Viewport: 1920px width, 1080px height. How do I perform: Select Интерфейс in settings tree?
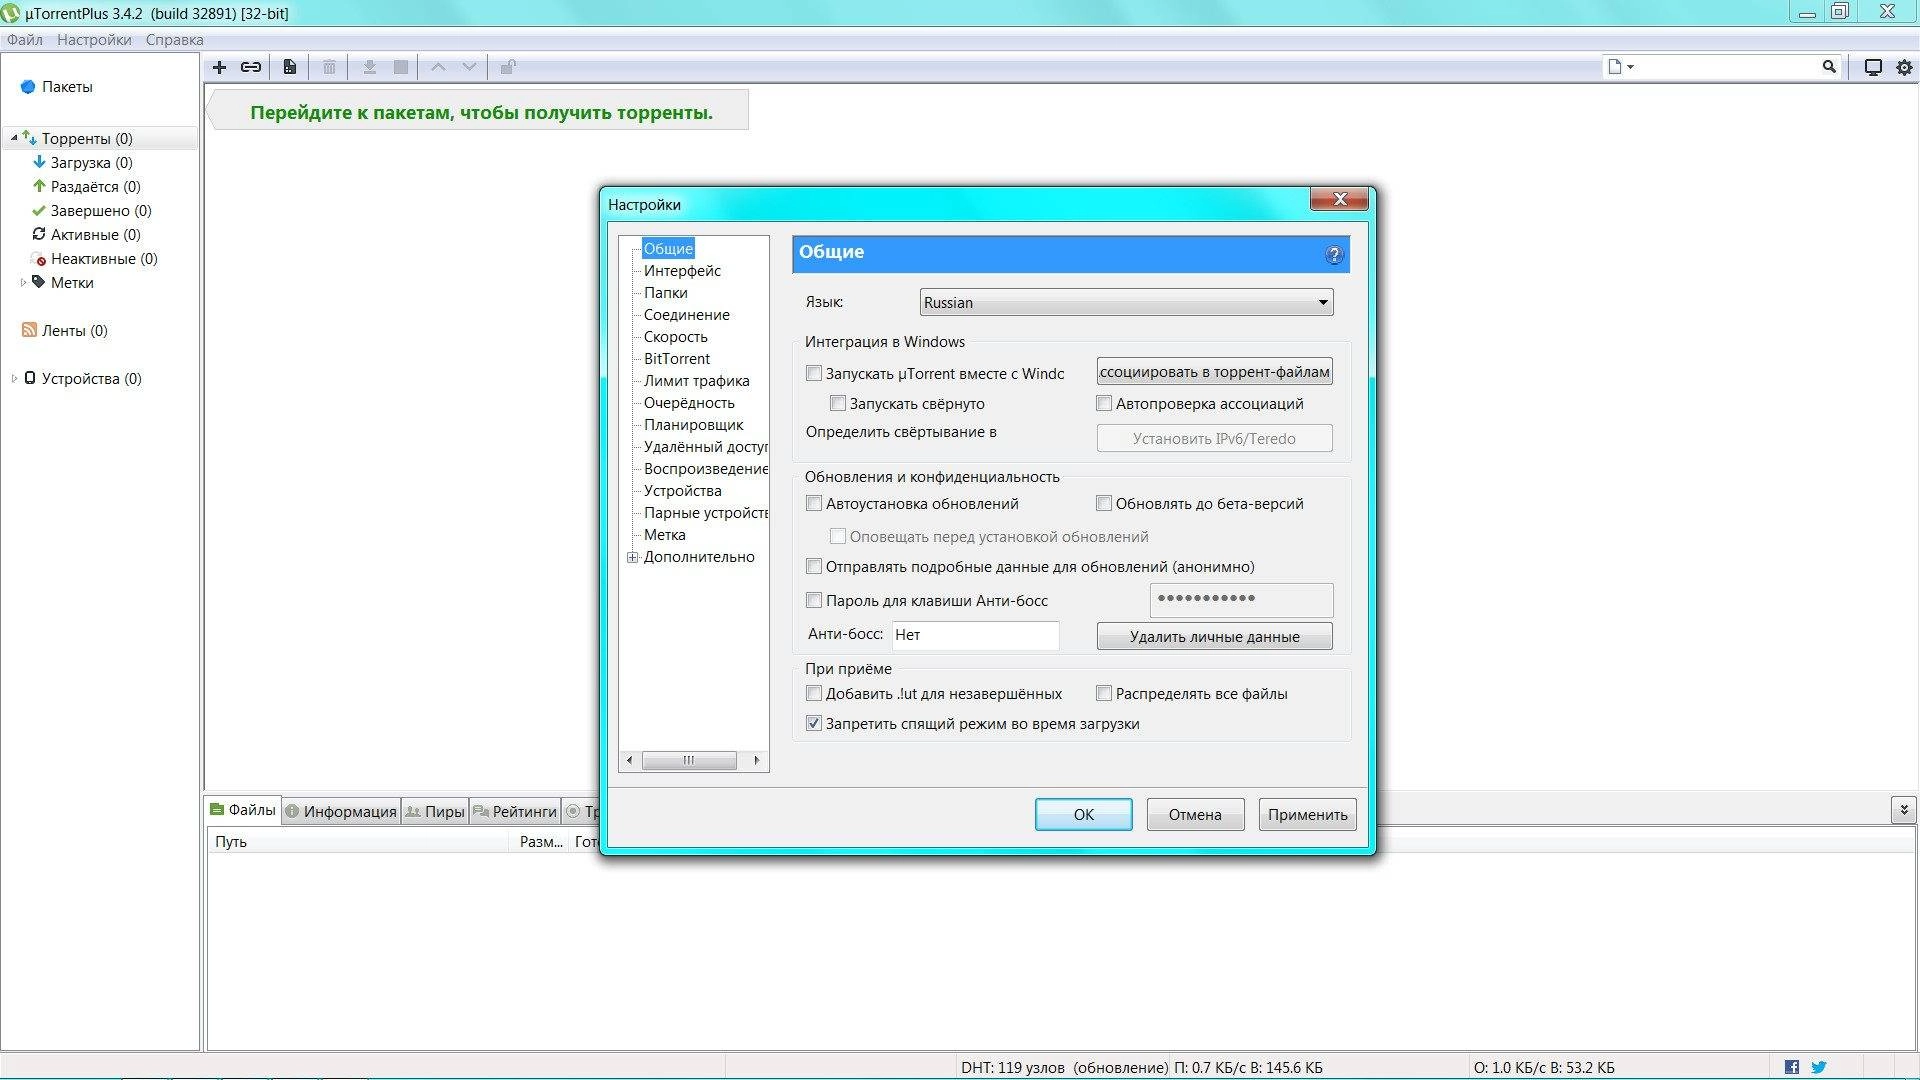pyautogui.click(x=682, y=271)
